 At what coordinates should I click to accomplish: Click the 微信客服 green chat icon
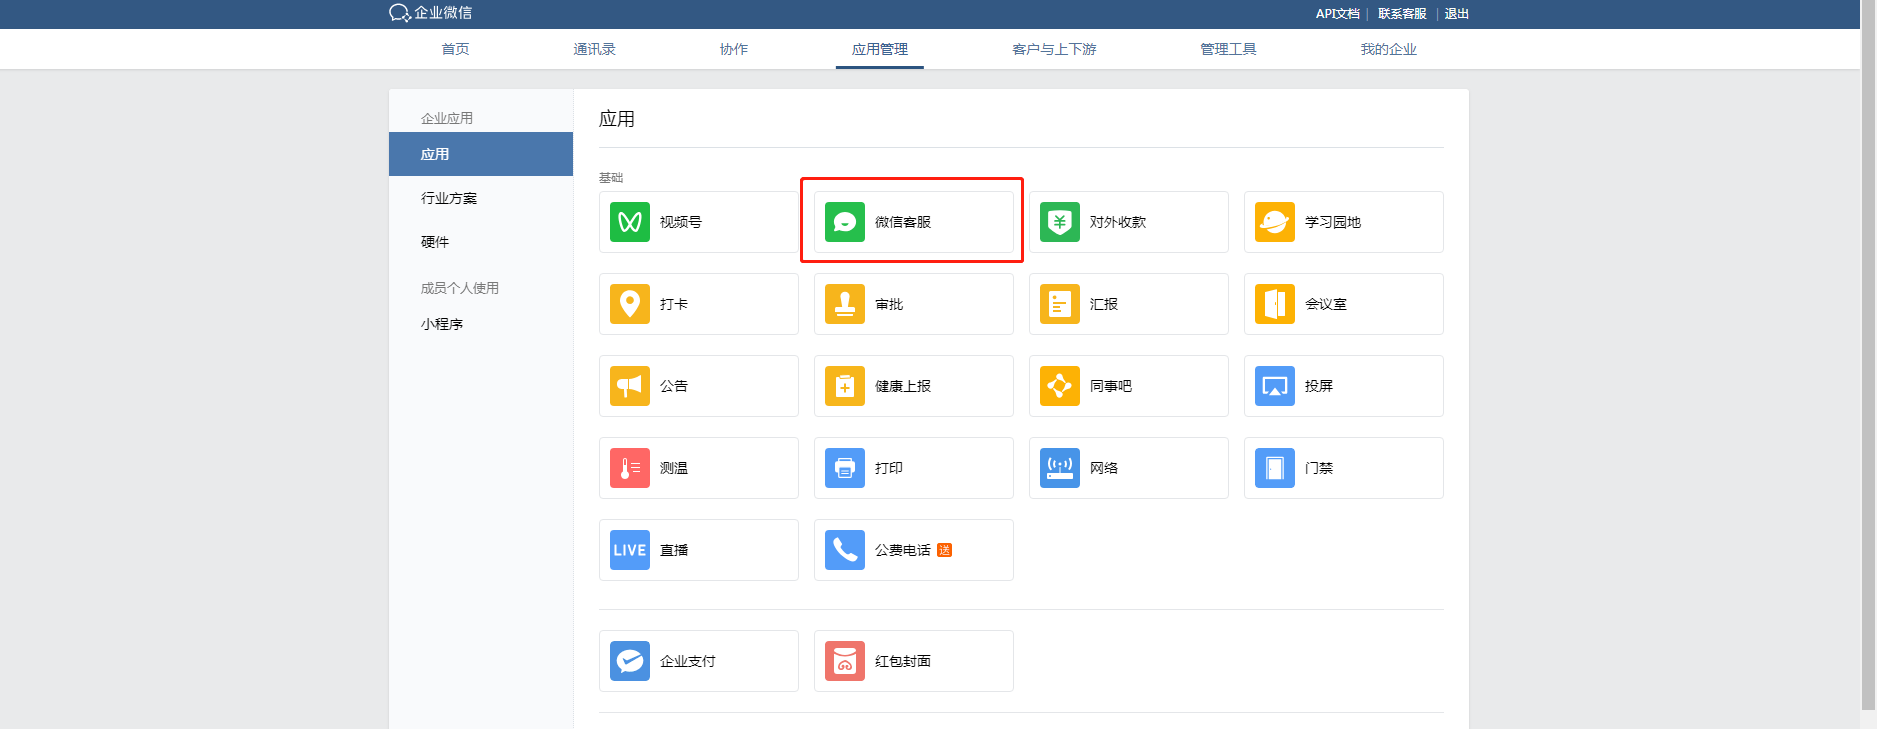click(845, 222)
